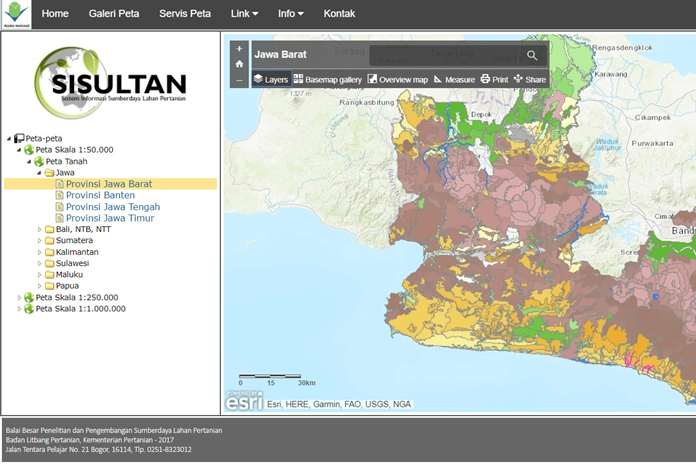
Task: Open the Link dropdown menu
Action: point(244,14)
